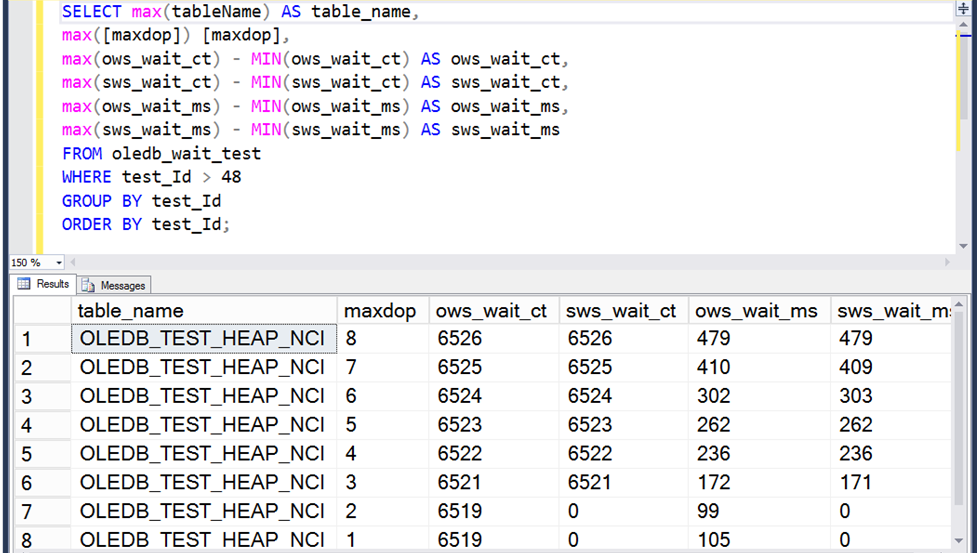Click table_name cell in row 4
The image size is (977, 553).
point(204,425)
